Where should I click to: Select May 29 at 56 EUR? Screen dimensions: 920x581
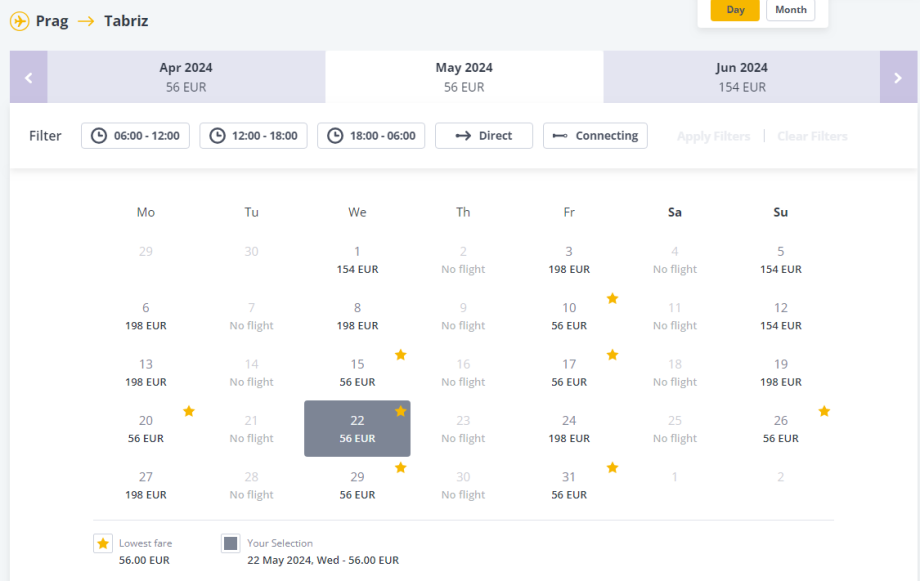pyautogui.click(x=357, y=485)
